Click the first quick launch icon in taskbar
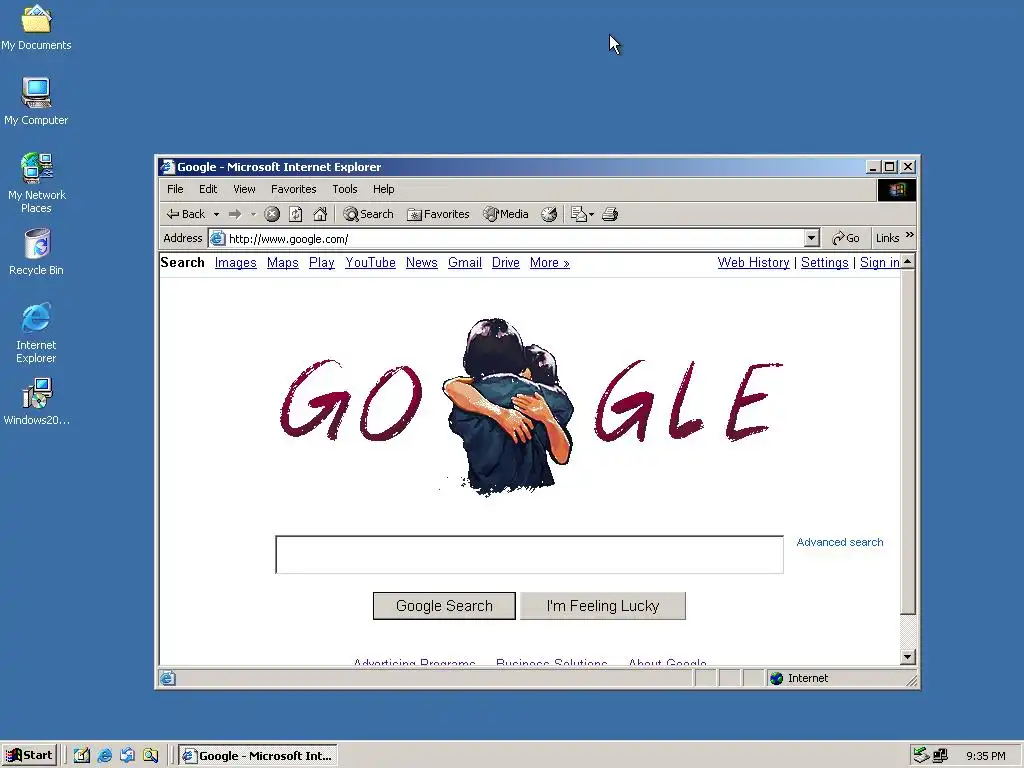Viewport: 1024px width, 768px height. pos(82,756)
